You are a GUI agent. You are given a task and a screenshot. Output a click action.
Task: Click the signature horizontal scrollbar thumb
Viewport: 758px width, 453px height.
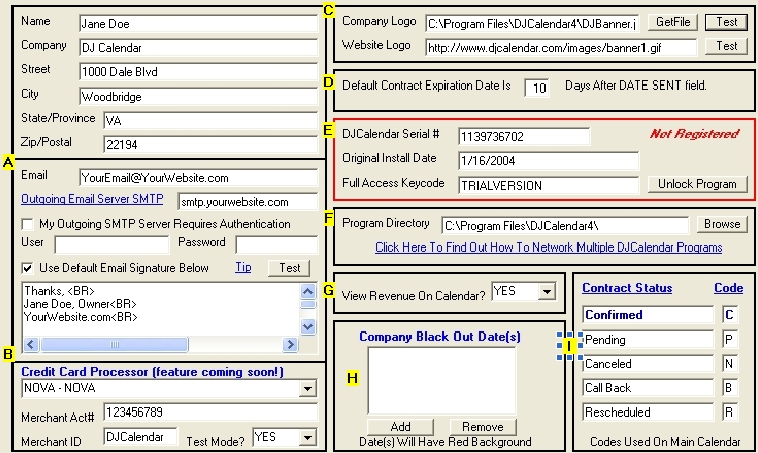pyautogui.click(x=114, y=345)
